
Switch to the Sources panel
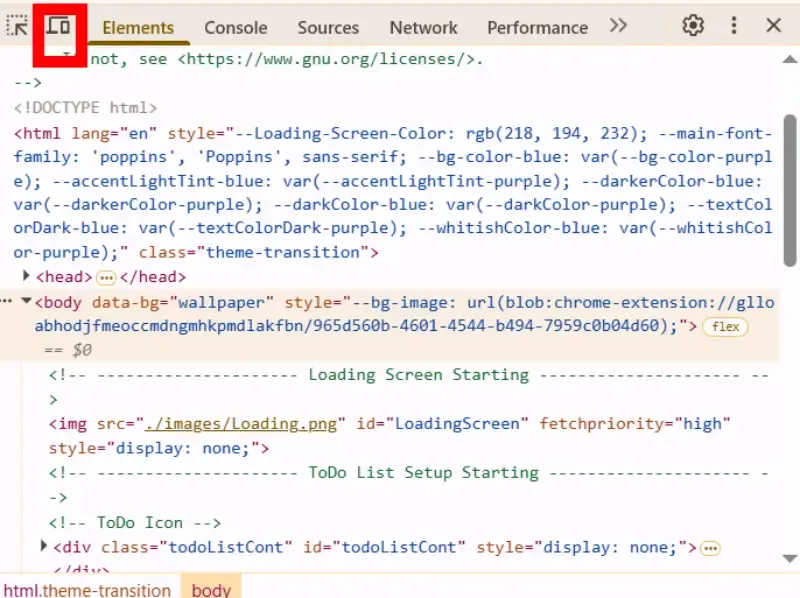click(328, 27)
